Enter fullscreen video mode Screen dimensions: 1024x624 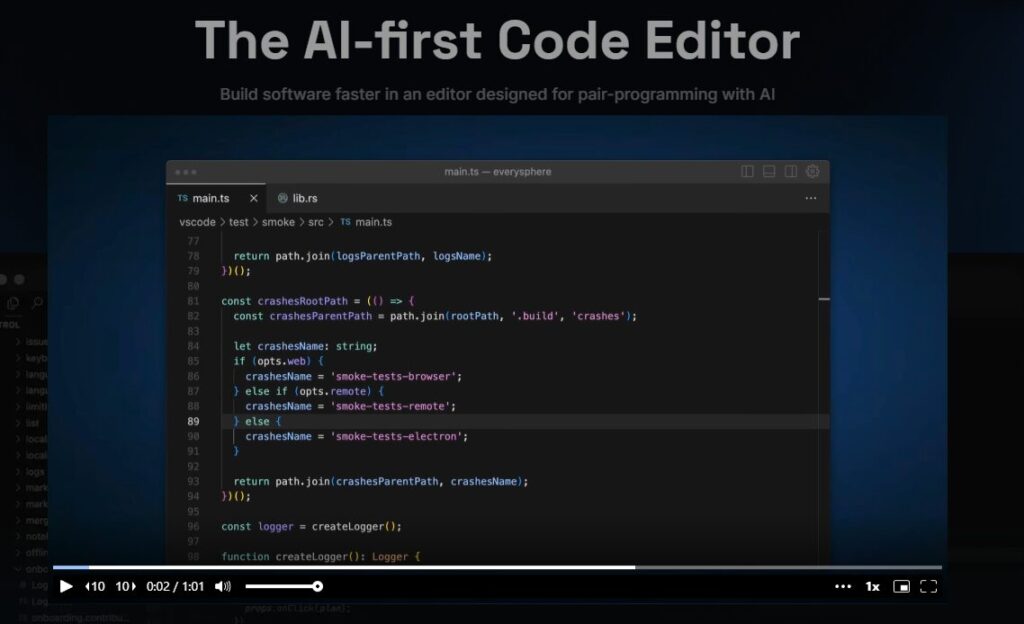pyautogui.click(x=929, y=586)
